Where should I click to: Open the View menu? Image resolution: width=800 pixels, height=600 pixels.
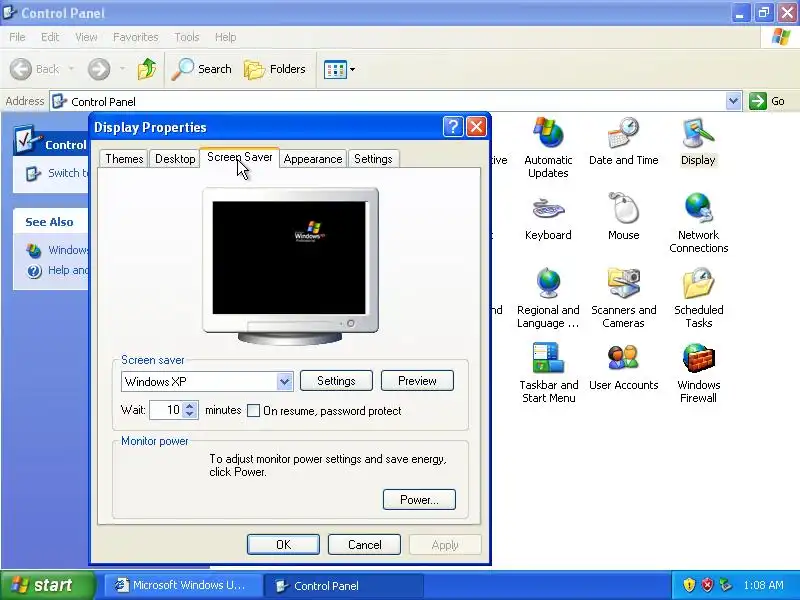pos(86,37)
